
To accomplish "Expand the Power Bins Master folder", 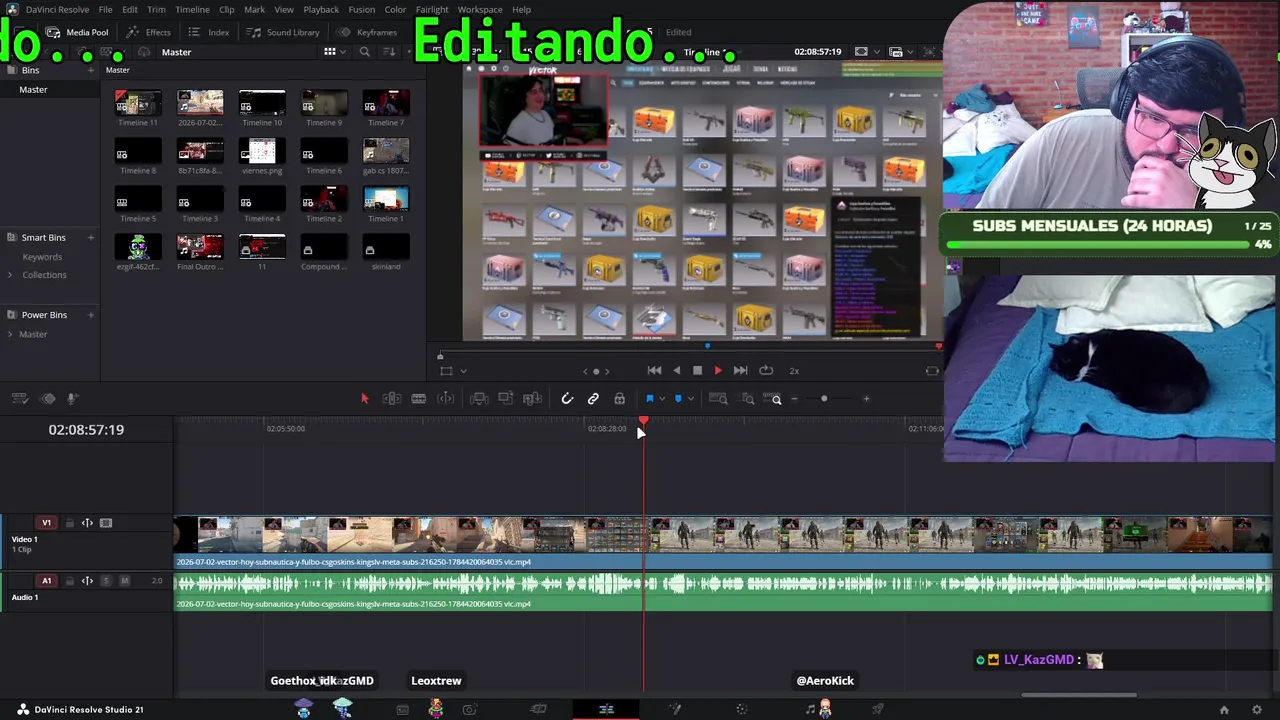I will 10,334.
